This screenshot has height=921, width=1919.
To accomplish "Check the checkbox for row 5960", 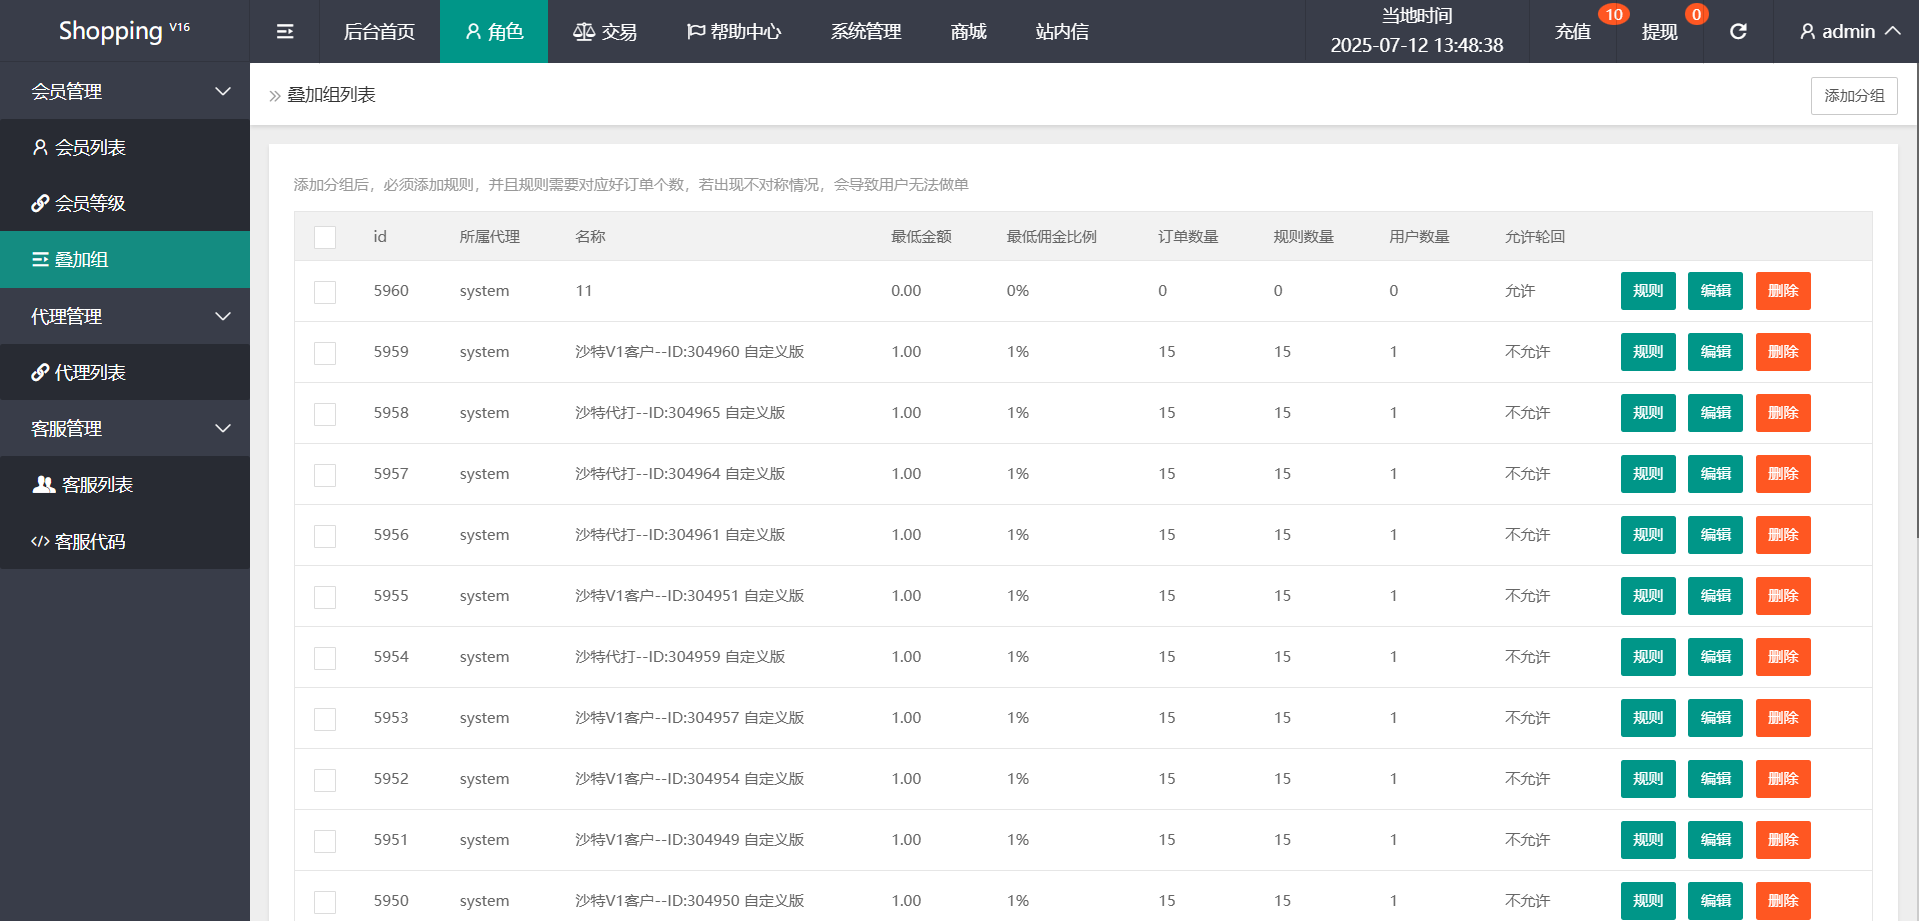I will [x=325, y=292].
